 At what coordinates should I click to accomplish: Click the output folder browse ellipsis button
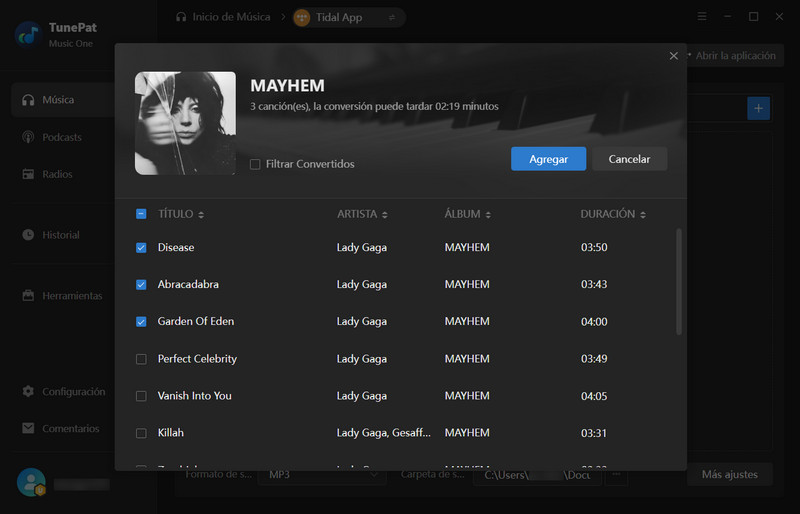tap(616, 475)
